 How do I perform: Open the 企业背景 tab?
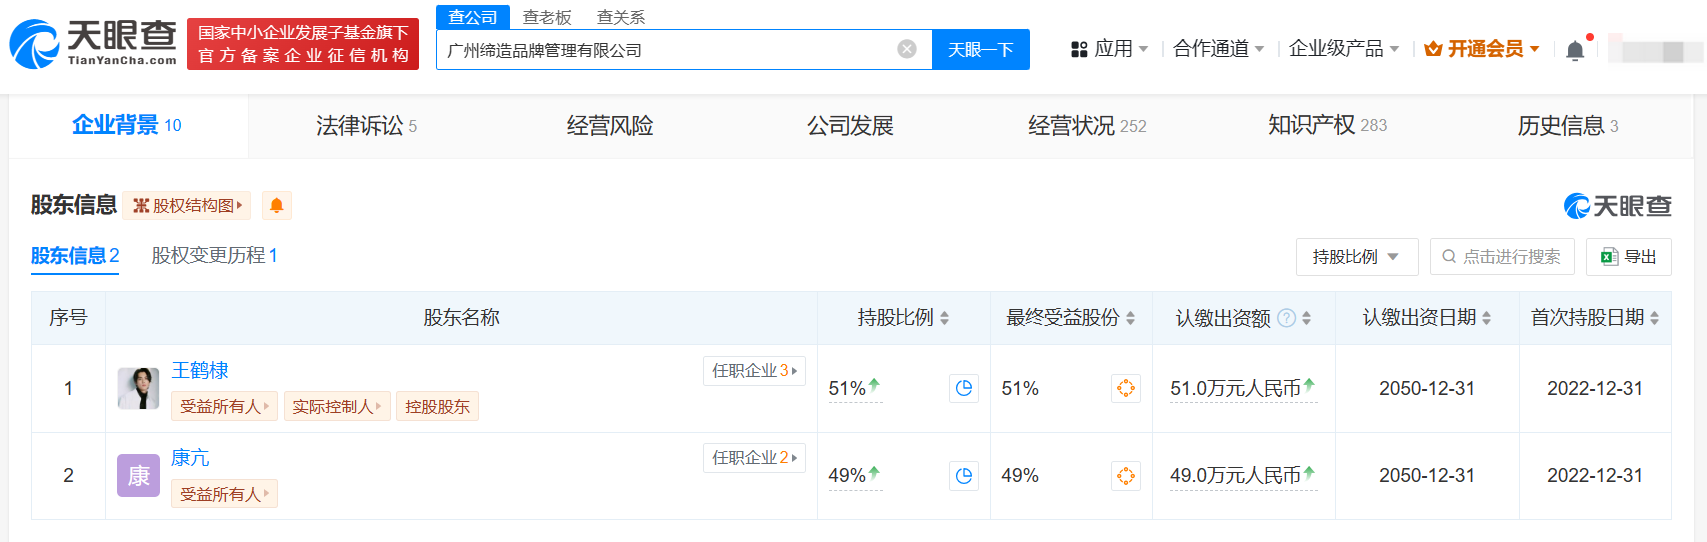coord(127,125)
